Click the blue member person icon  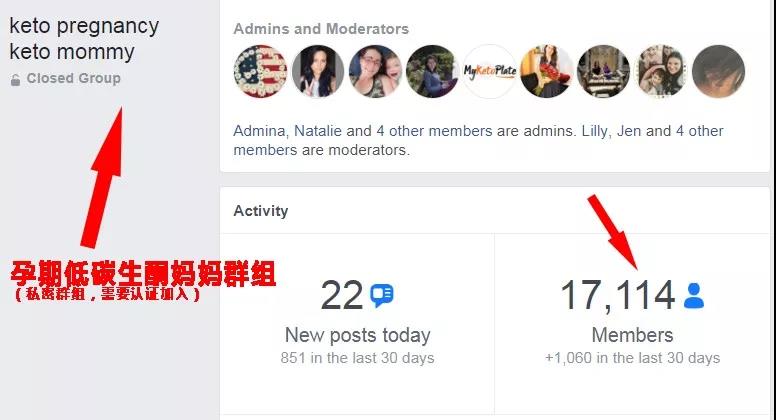coord(693,296)
